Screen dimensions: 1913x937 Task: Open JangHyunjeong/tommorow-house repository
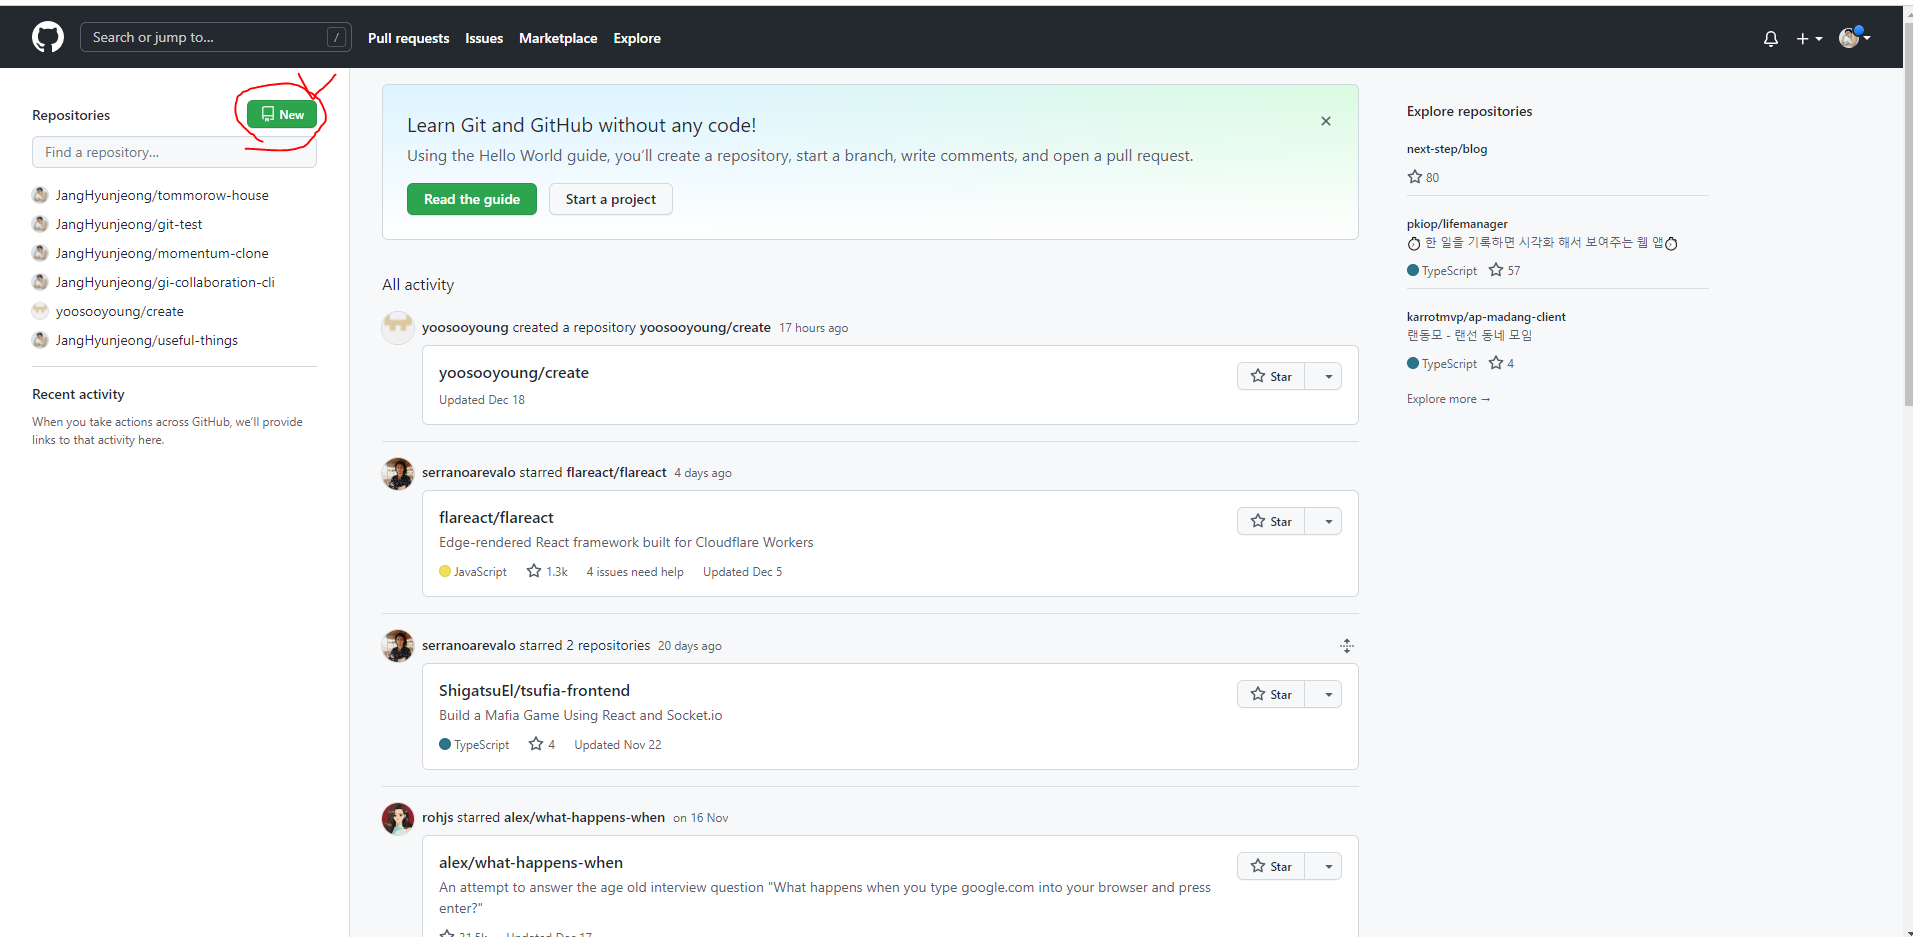tap(162, 195)
